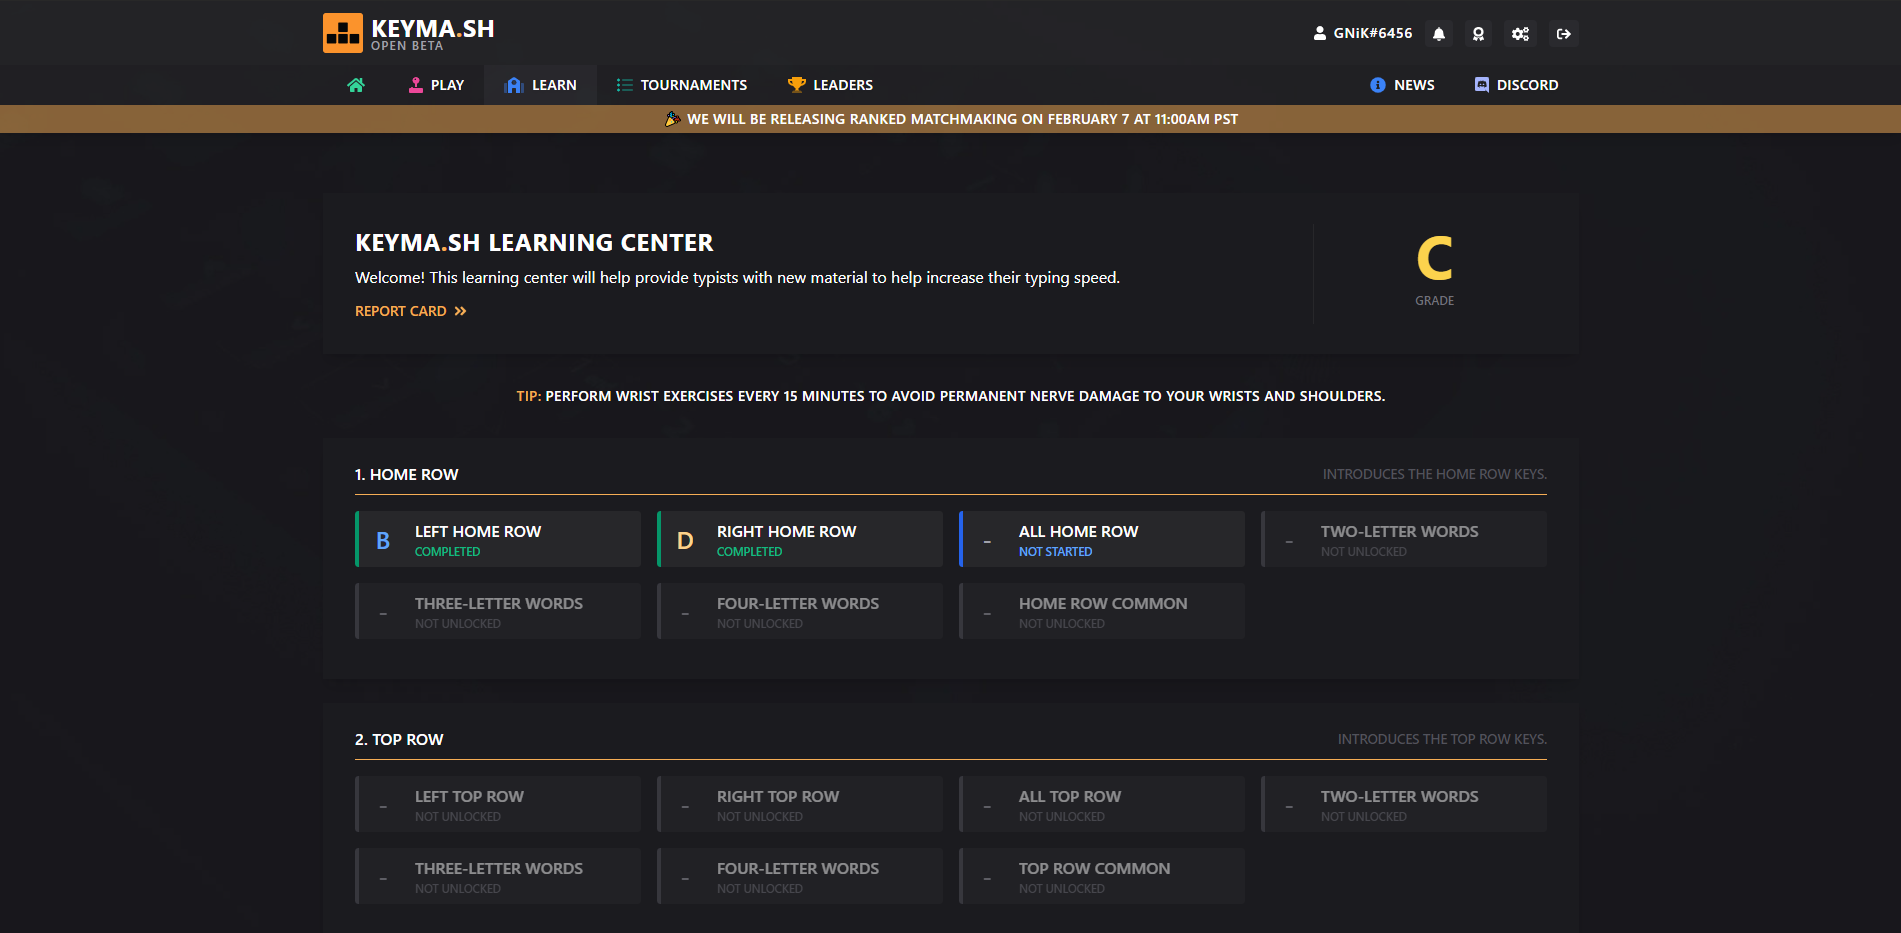Viewport: 1901px width, 933px height.
Task: Click the locked Four-Letter Words home row lesson
Action: [800, 611]
